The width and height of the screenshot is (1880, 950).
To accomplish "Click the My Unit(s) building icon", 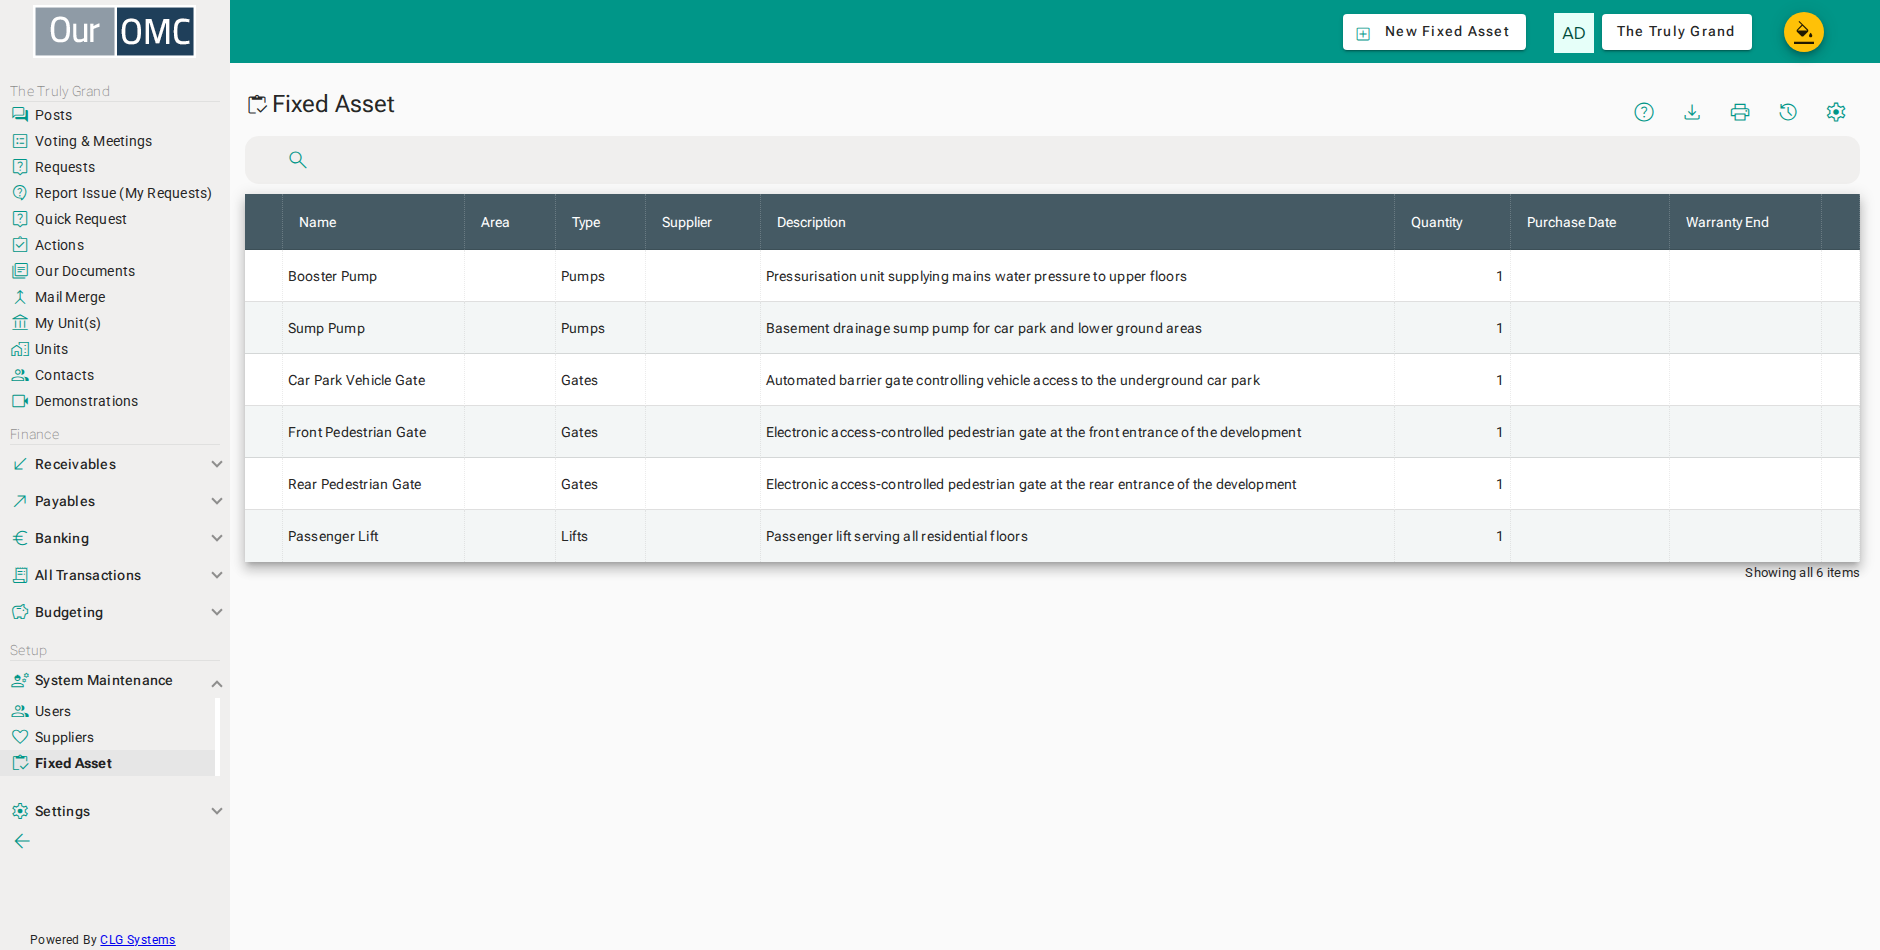I will 20,323.
